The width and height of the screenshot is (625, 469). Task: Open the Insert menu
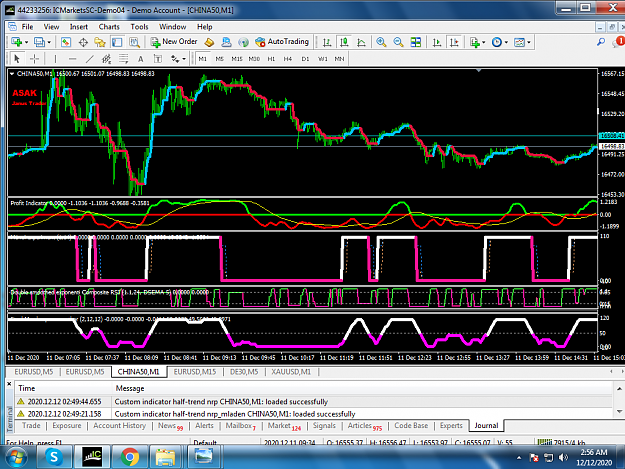click(x=79, y=27)
